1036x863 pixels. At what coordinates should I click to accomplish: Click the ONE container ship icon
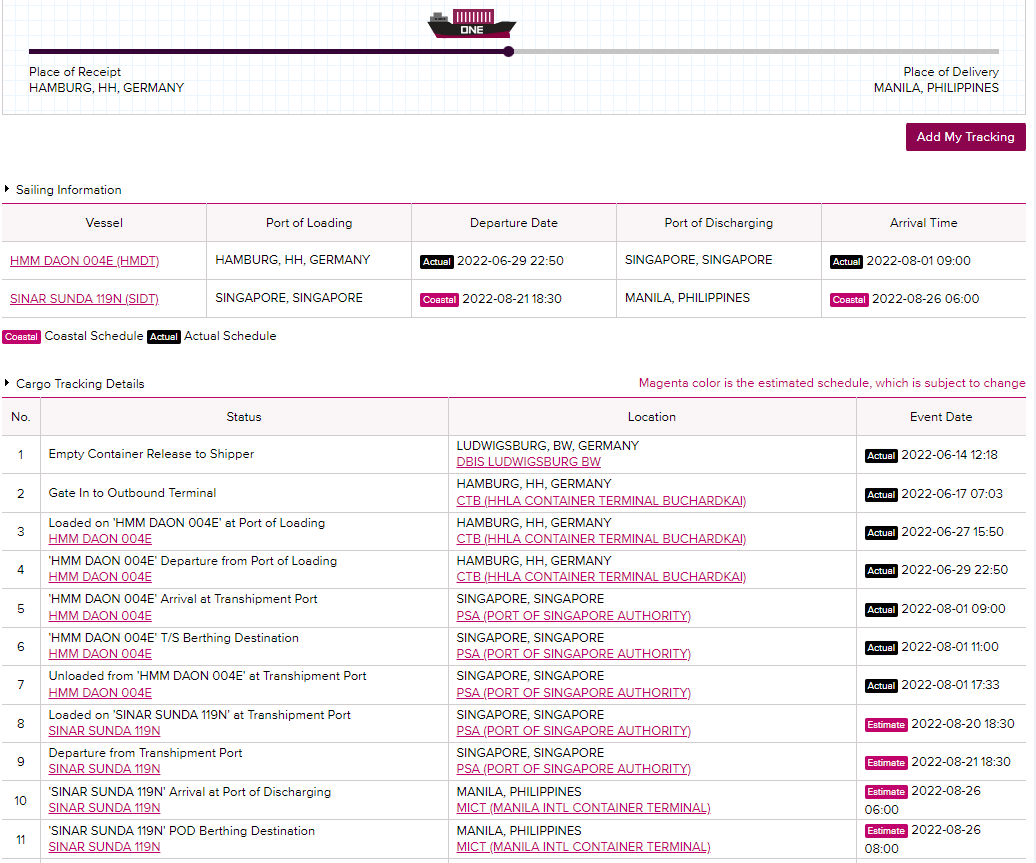coord(471,23)
